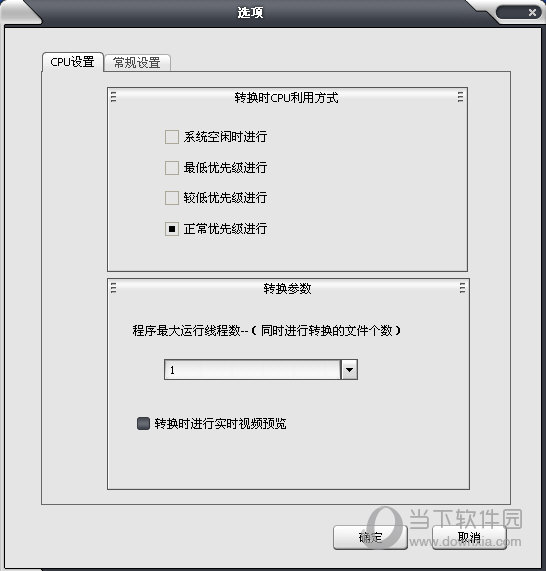Click the thread count combo box showing 1
Screen dimensions: 546x571
[x=261, y=370]
